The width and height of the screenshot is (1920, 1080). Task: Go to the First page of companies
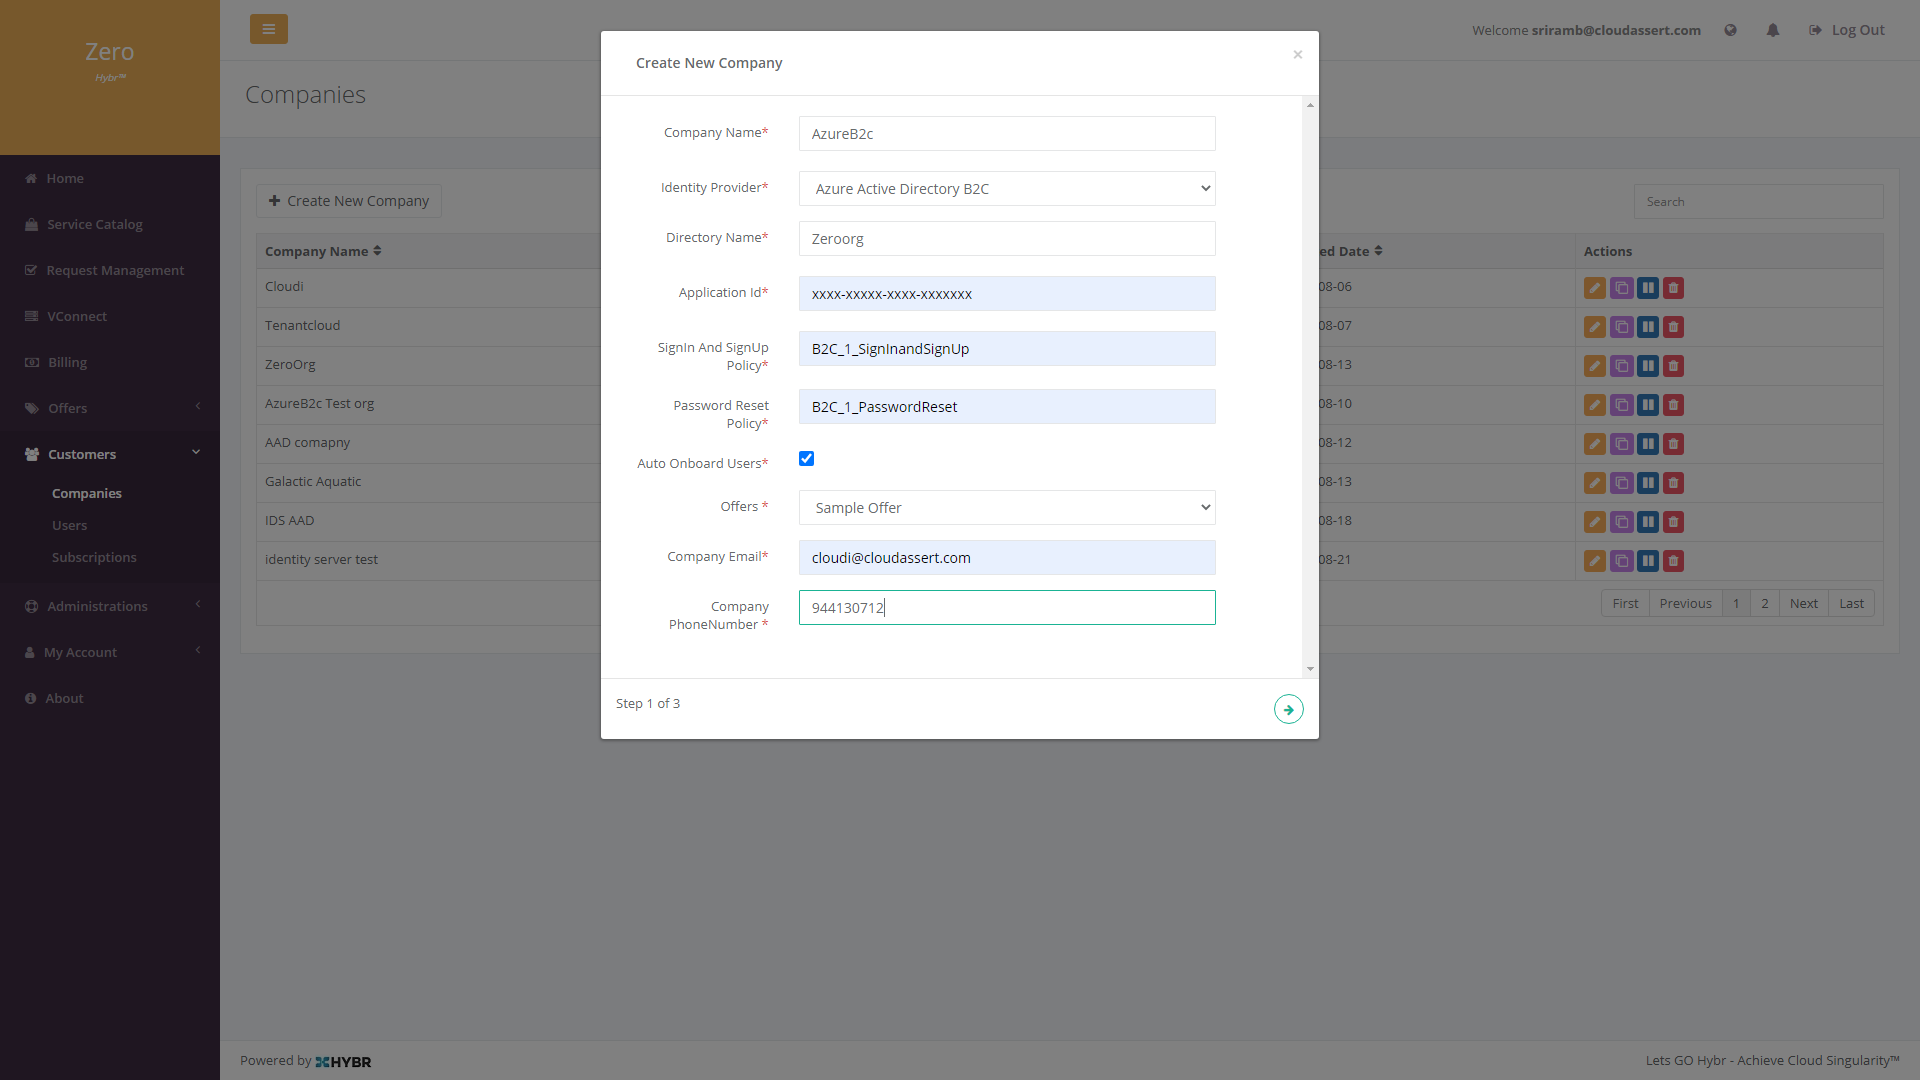click(x=1625, y=603)
